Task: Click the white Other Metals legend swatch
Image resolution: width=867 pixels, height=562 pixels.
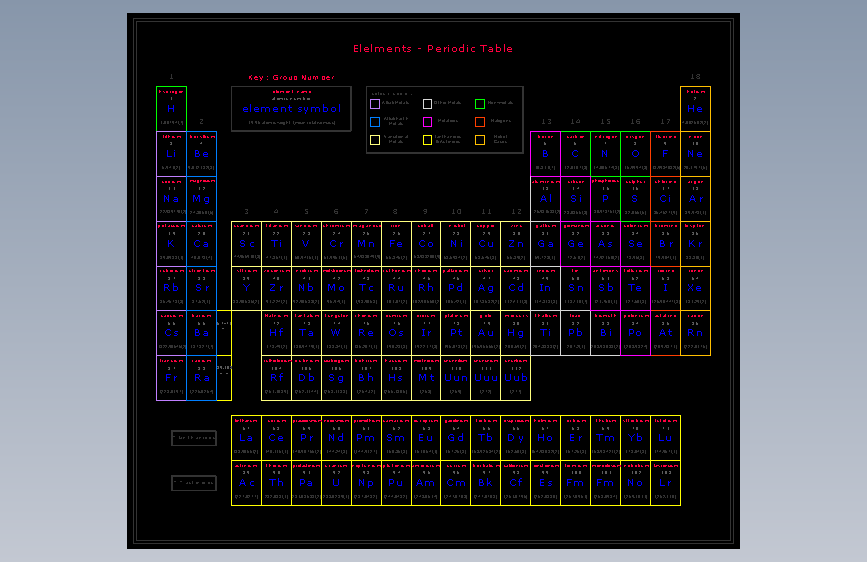Action: 427,104
